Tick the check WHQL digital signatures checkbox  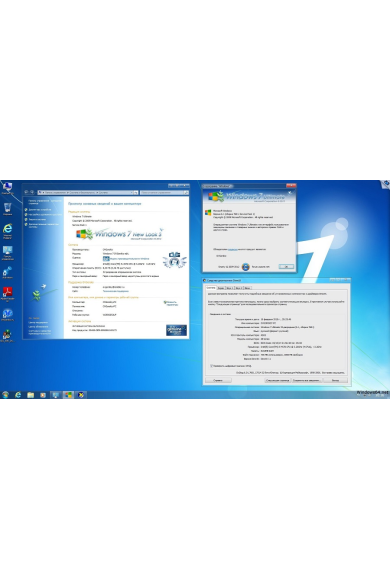coord(211,366)
